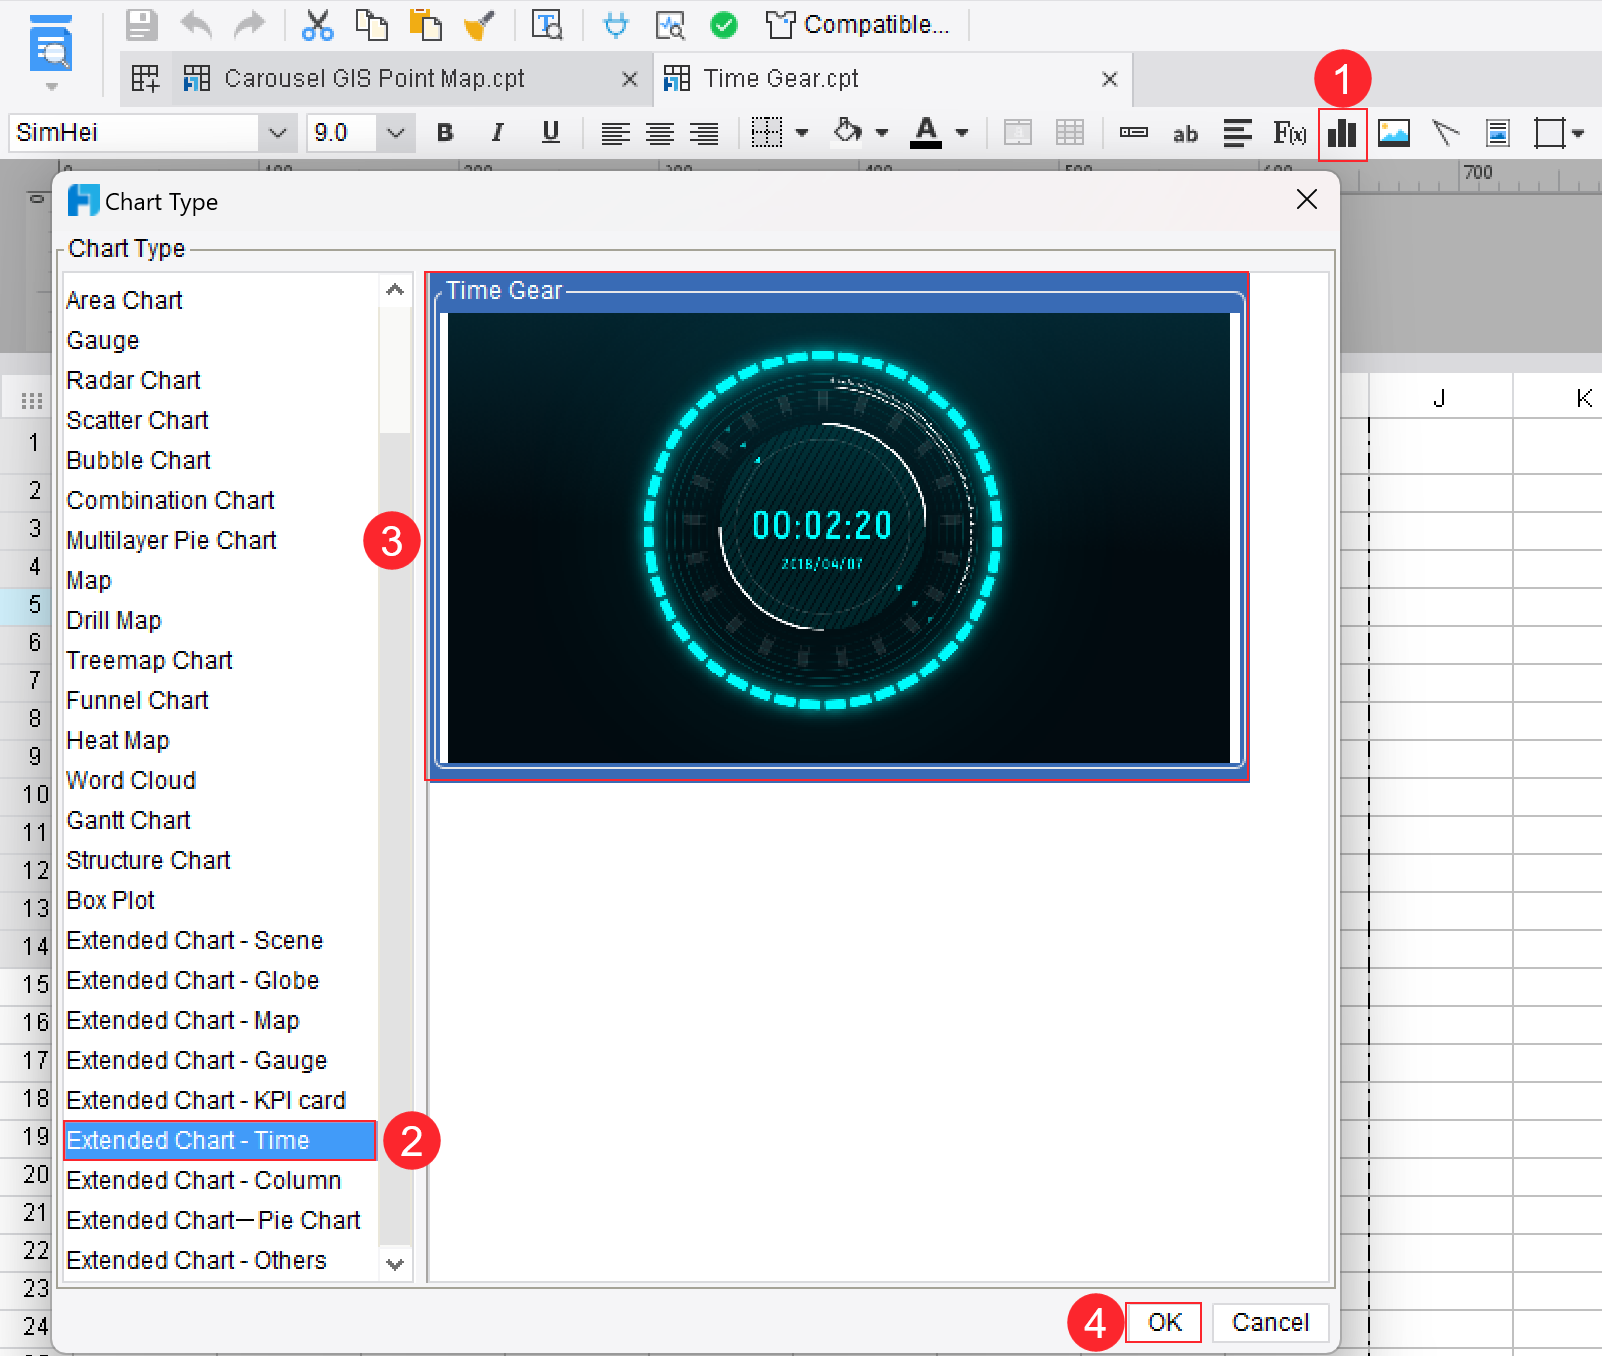Click the Paste clipboard icon
The image size is (1602, 1356).
[426, 25]
